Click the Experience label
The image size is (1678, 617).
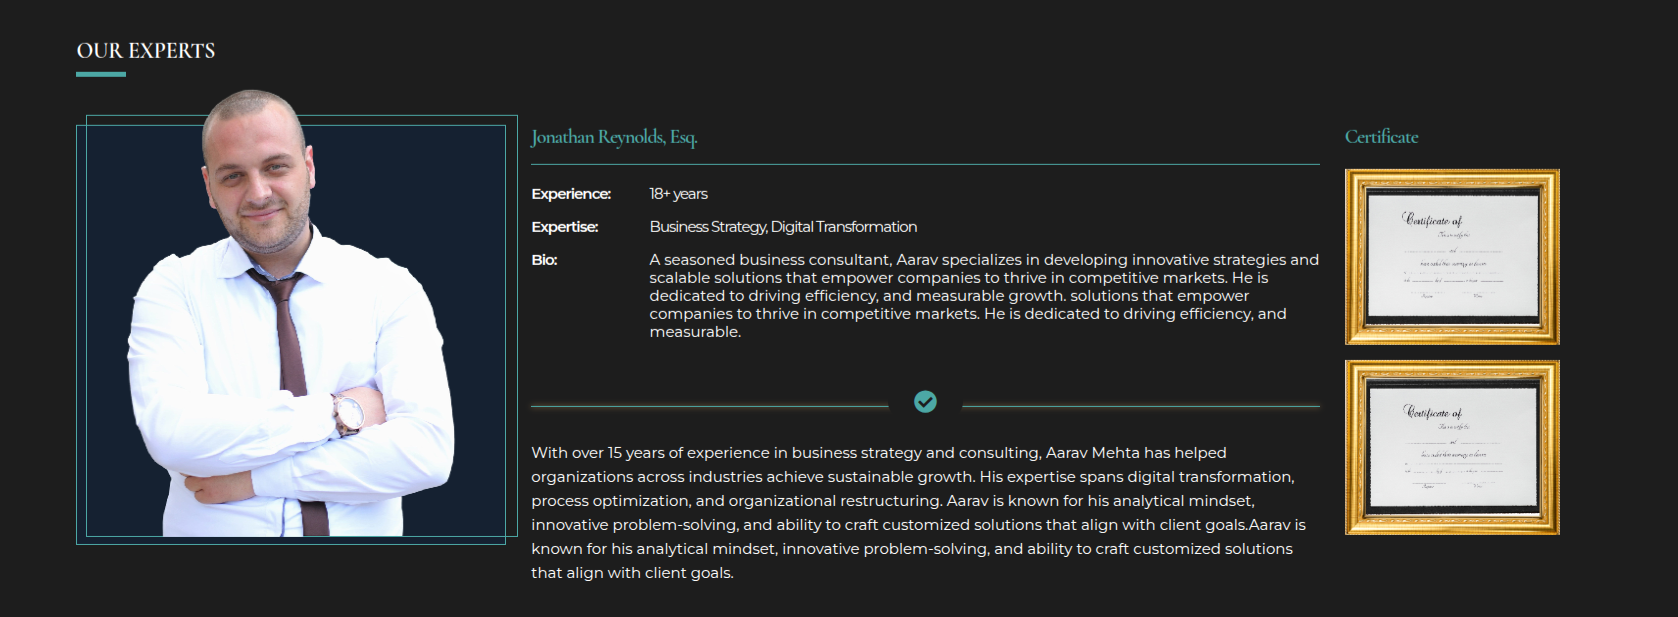click(x=571, y=194)
